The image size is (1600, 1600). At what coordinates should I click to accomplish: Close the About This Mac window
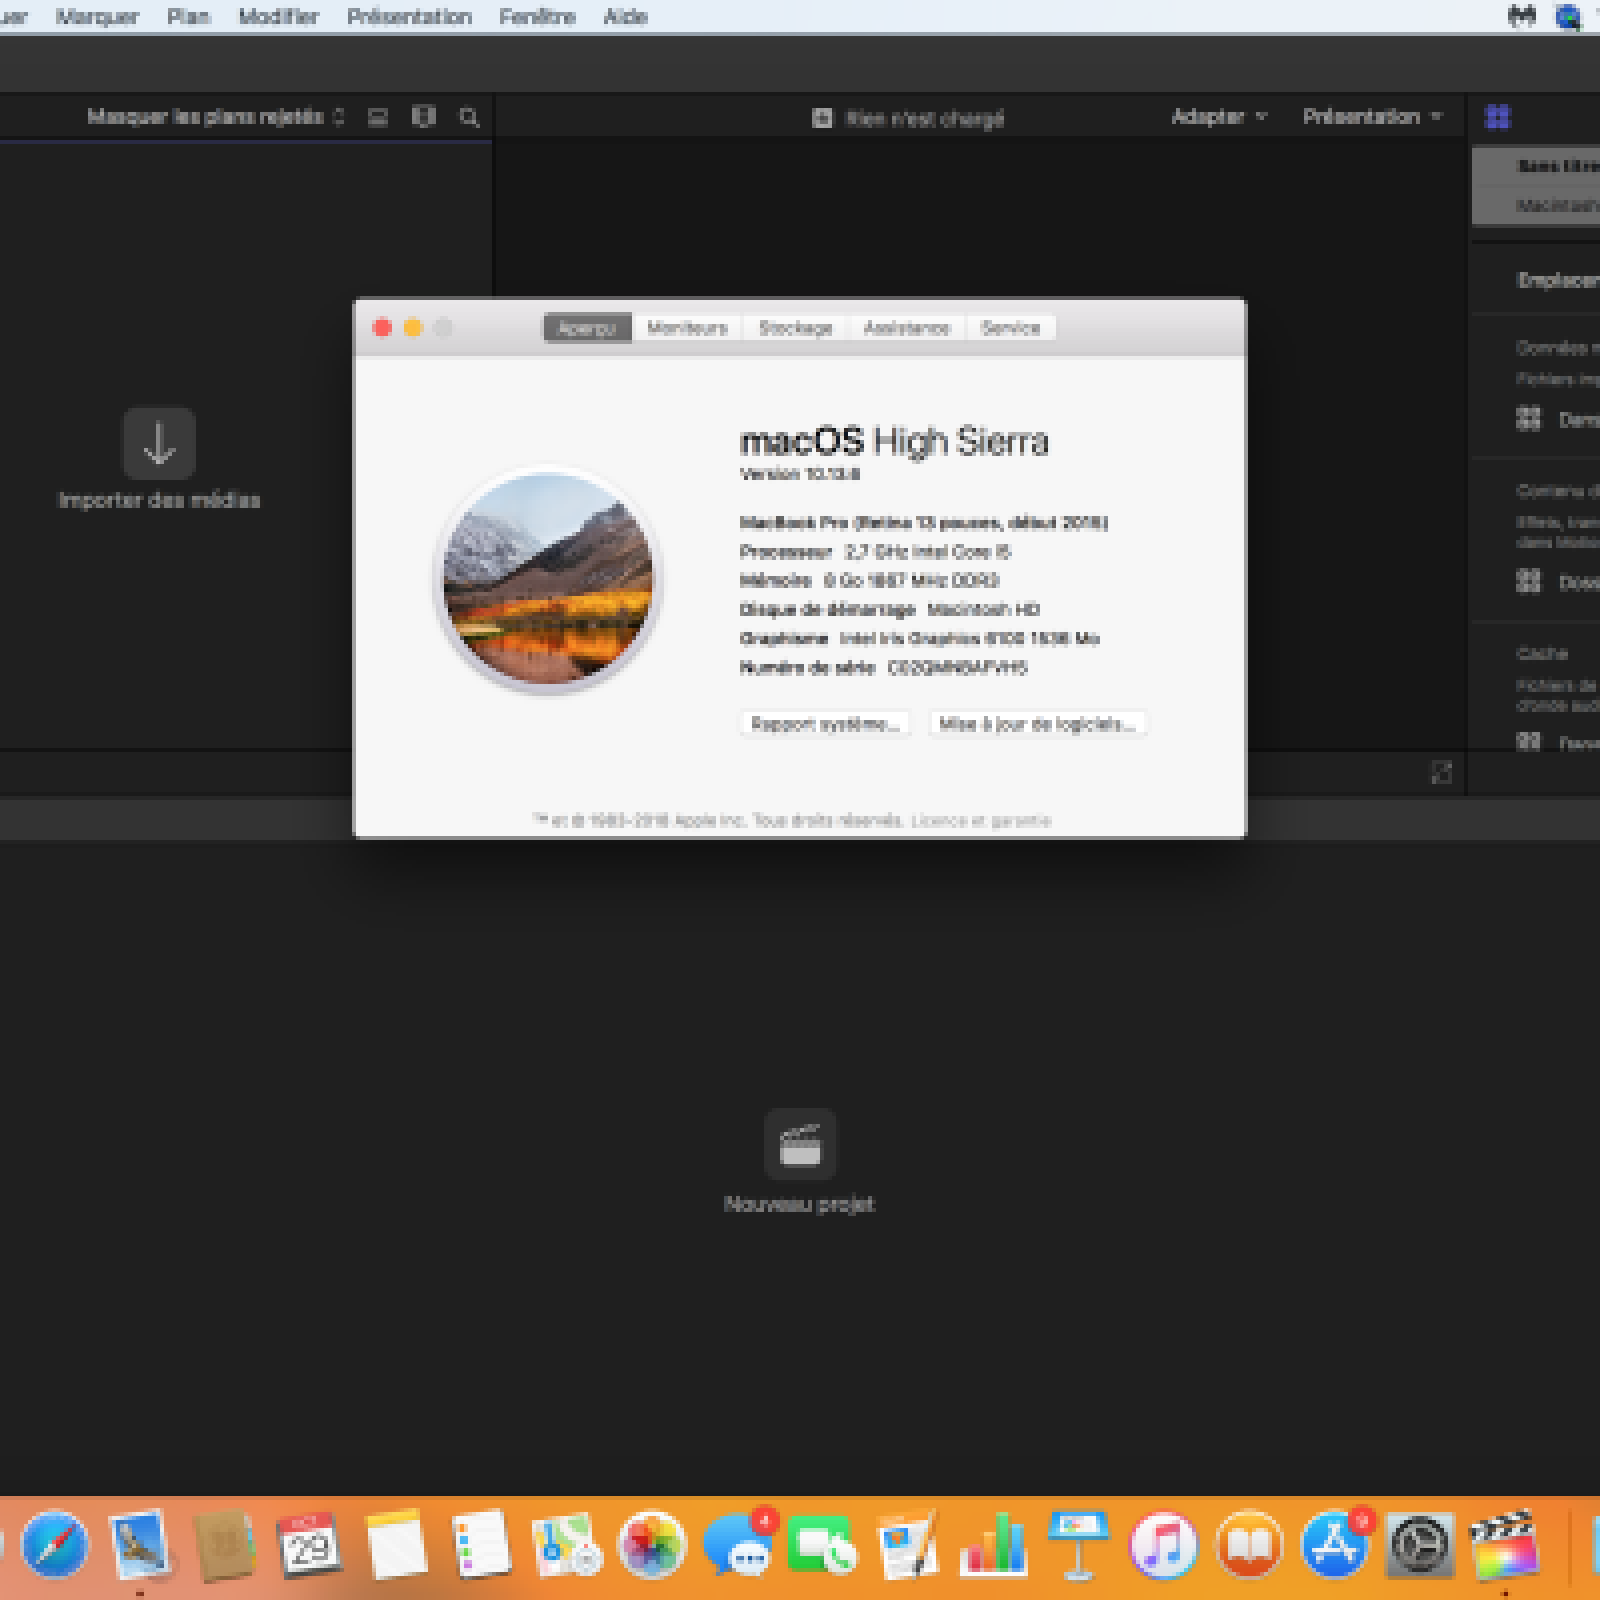(x=382, y=328)
